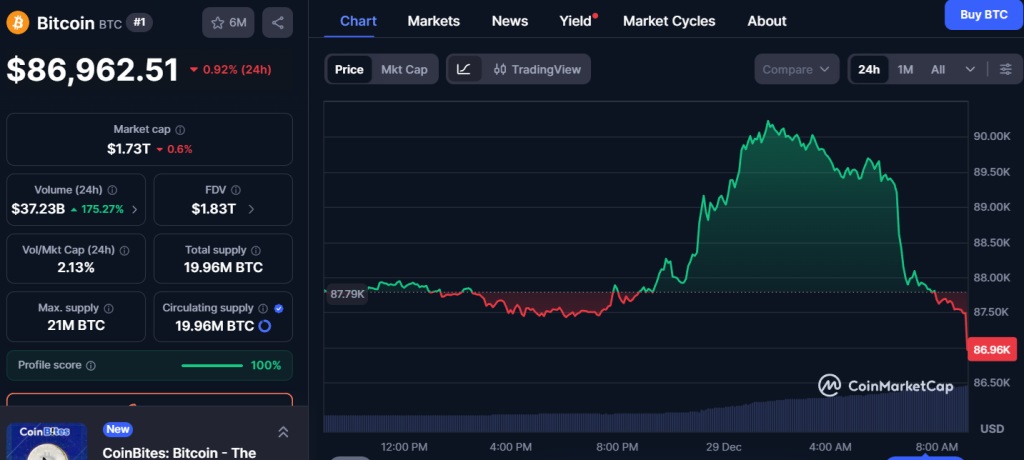Open FDV info icon

pyautogui.click(x=236, y=190)
